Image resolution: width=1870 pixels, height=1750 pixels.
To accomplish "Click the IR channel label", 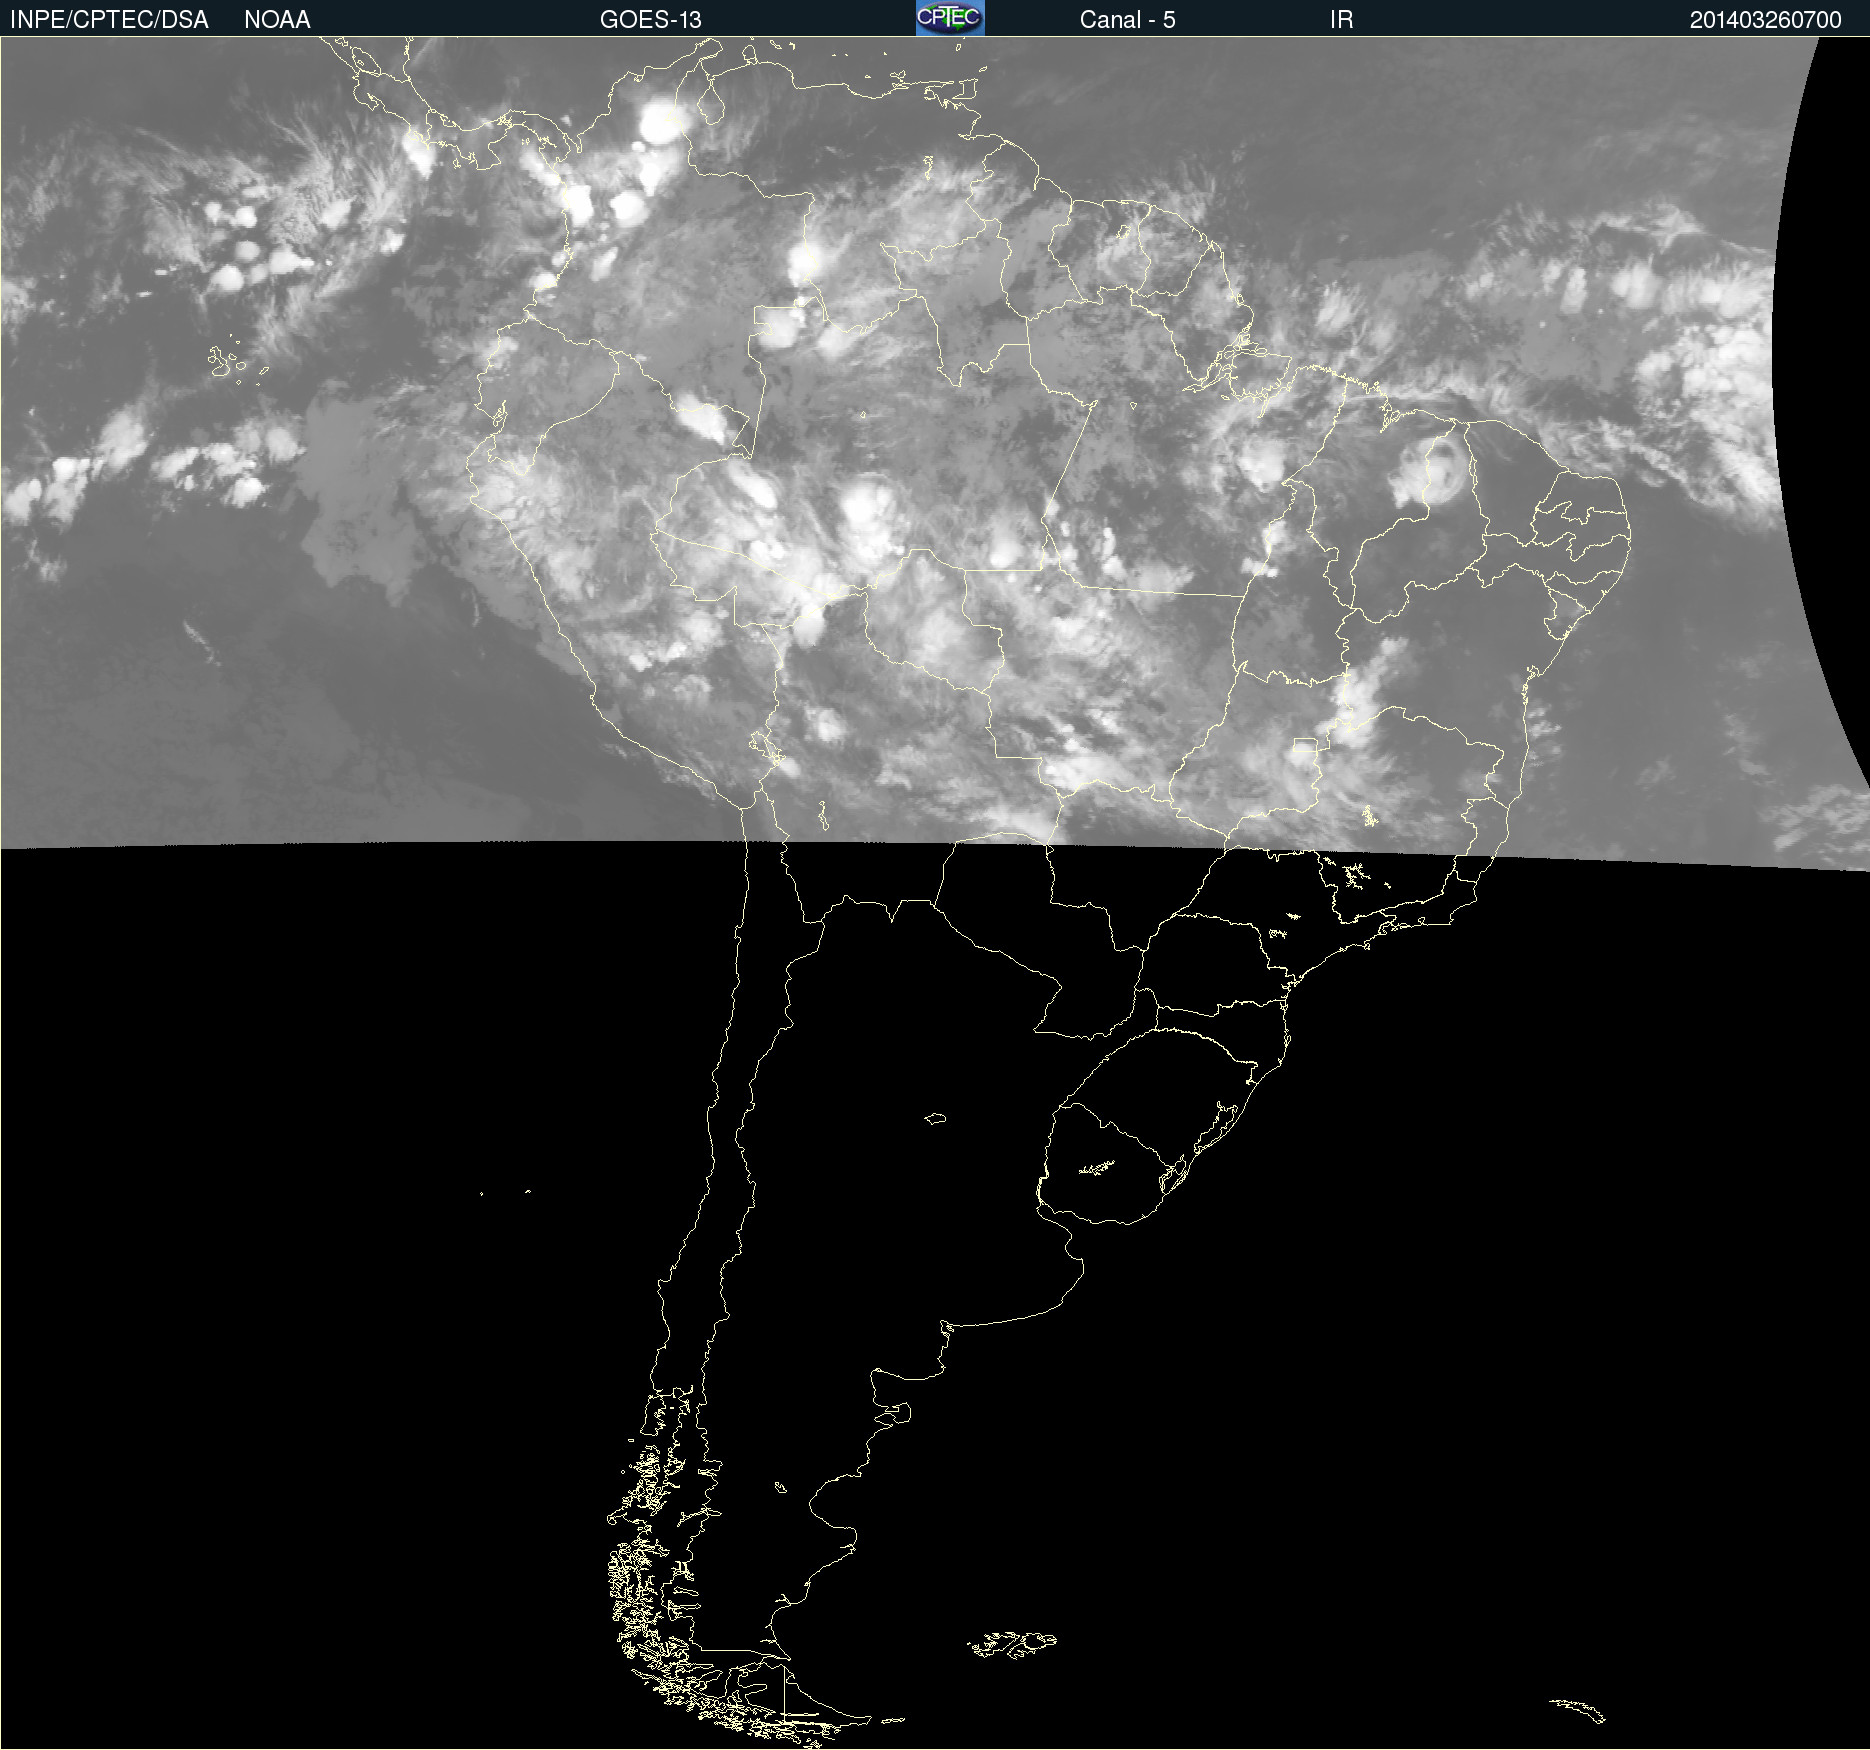I will coord(1341,20).
